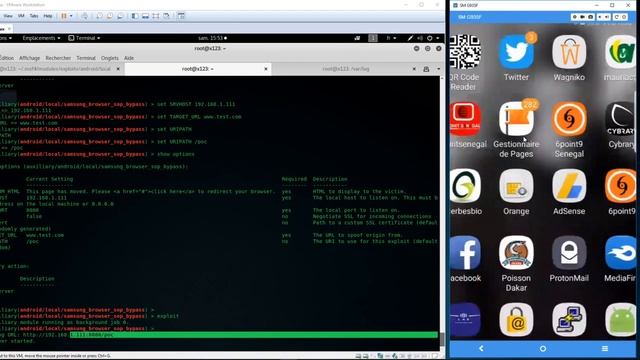Open the Rechercher menu in terminal
This screenshot has width=640, height=360.
58,58
